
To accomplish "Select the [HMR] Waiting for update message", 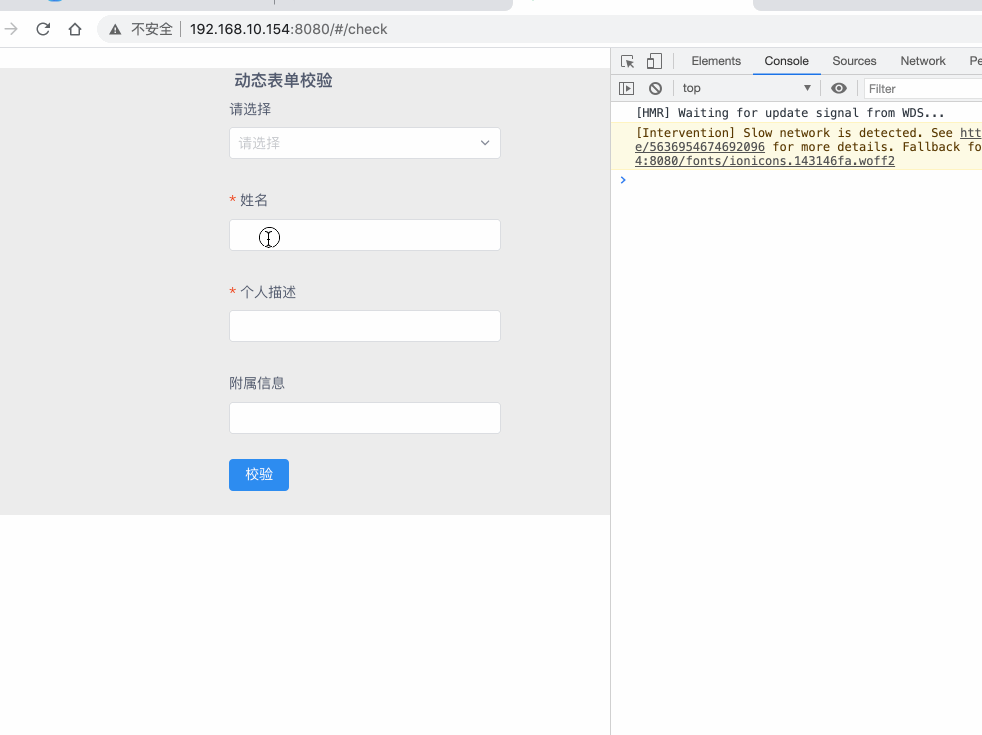I will pyautogui.click(x=790, y=113).
